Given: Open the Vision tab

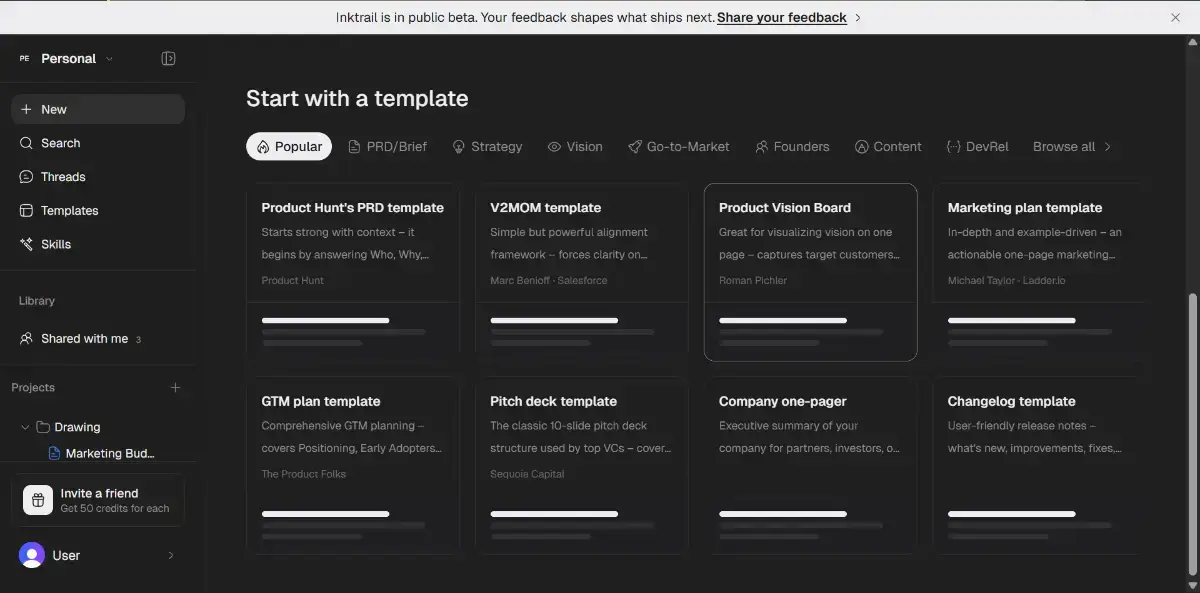Looking at the screenshot, I should tap(575, 147).
